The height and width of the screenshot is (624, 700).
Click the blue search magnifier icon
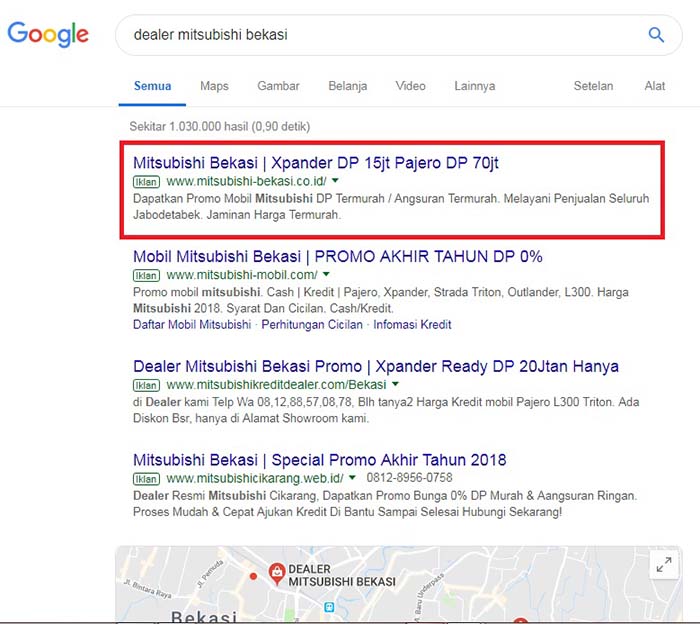click(x=656, y=35)
